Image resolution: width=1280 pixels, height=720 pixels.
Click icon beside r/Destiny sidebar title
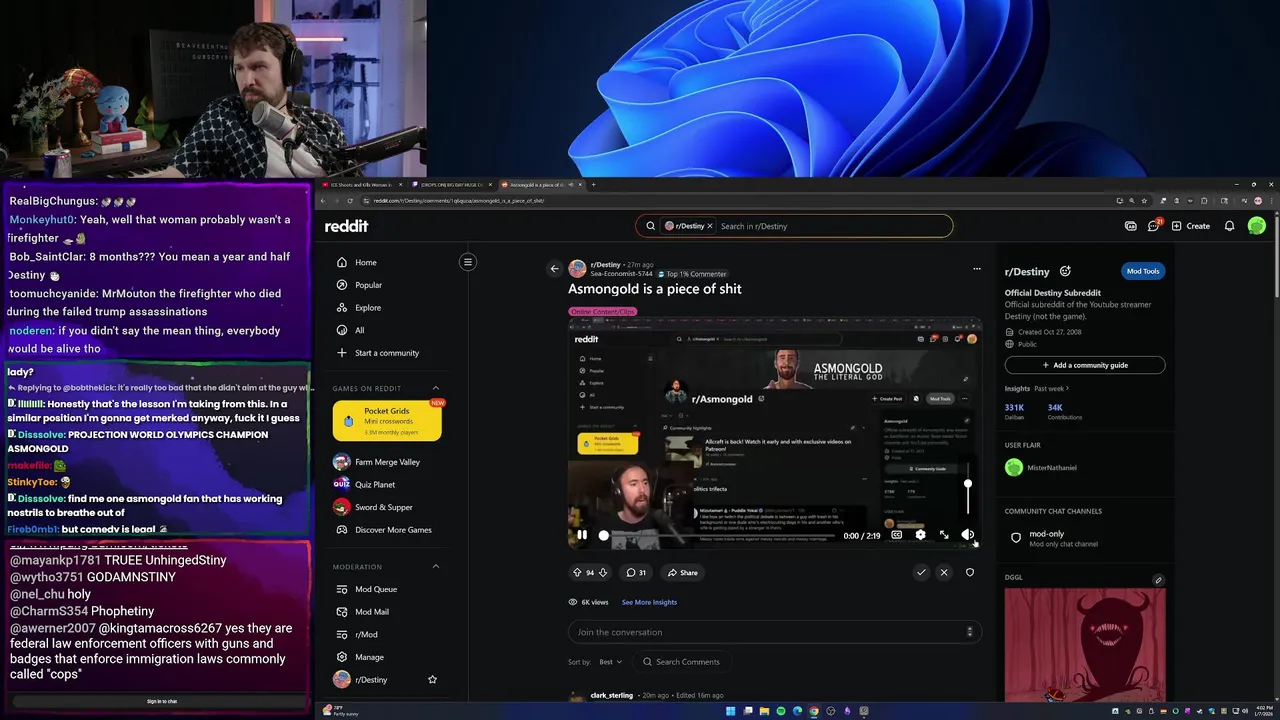pos(1065,271)
